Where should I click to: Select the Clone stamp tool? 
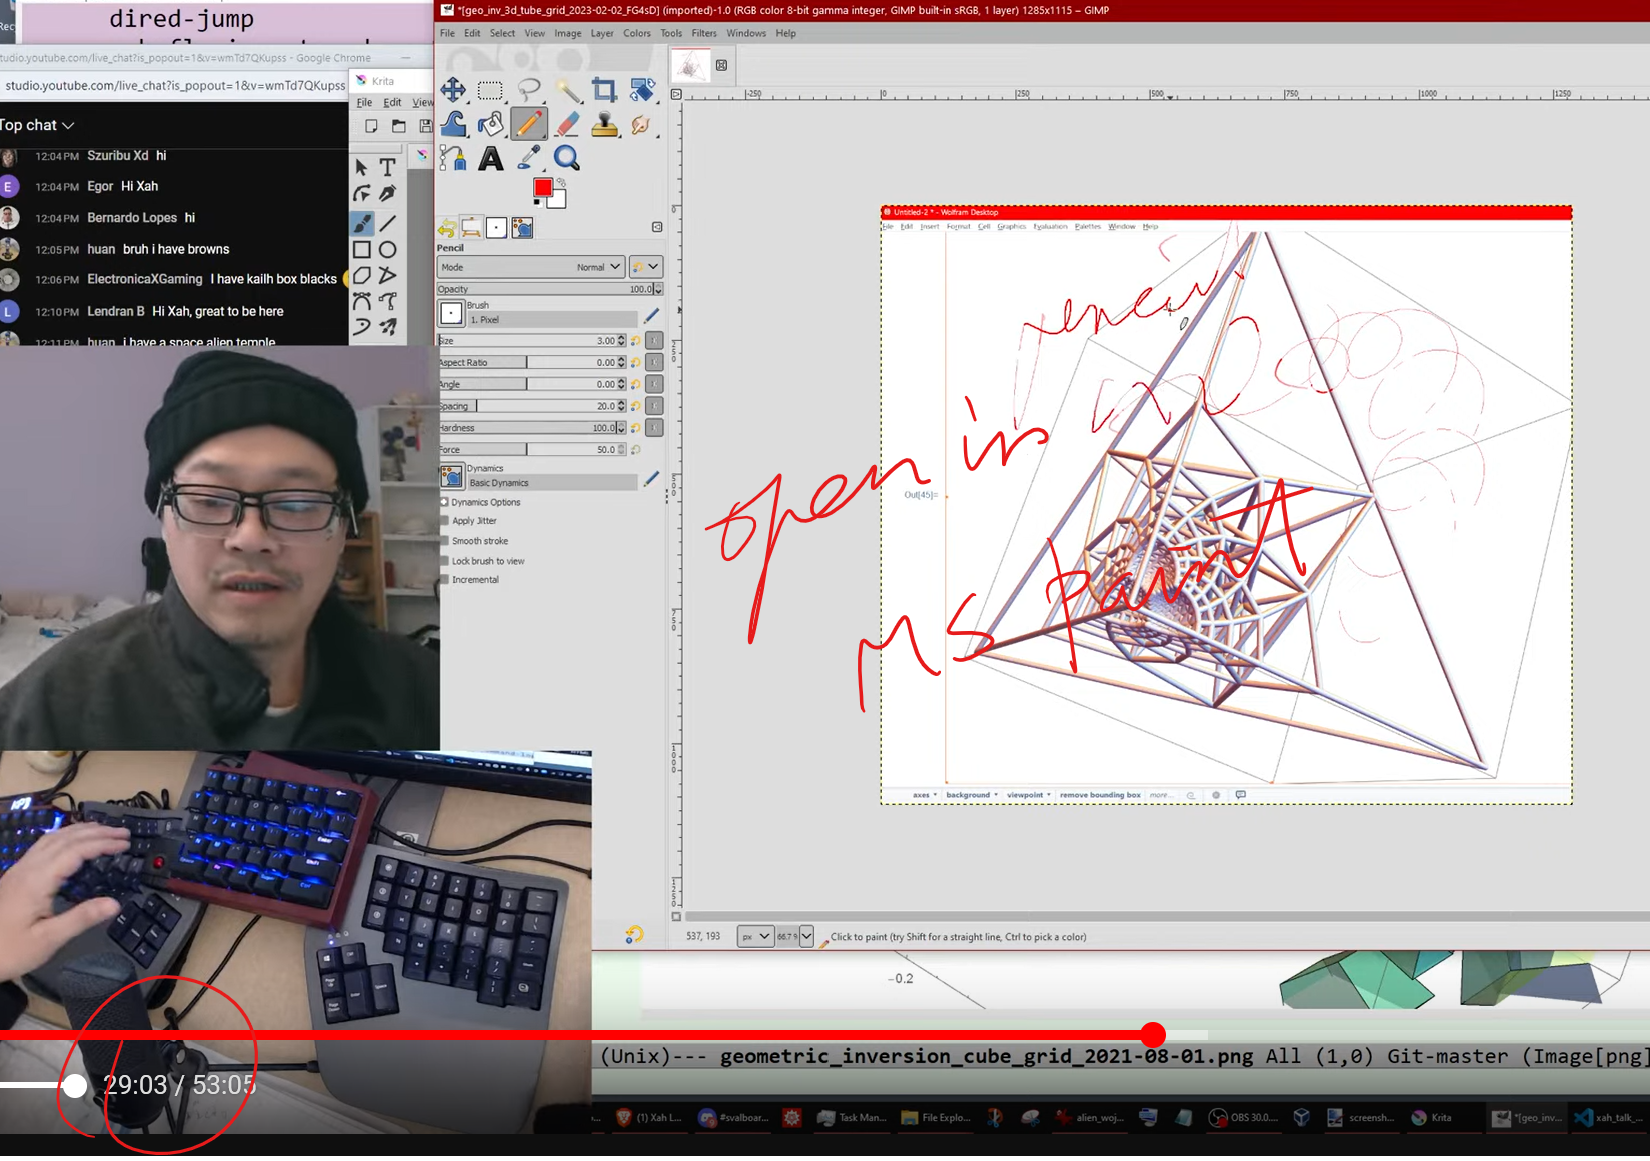tap(604, 124)
